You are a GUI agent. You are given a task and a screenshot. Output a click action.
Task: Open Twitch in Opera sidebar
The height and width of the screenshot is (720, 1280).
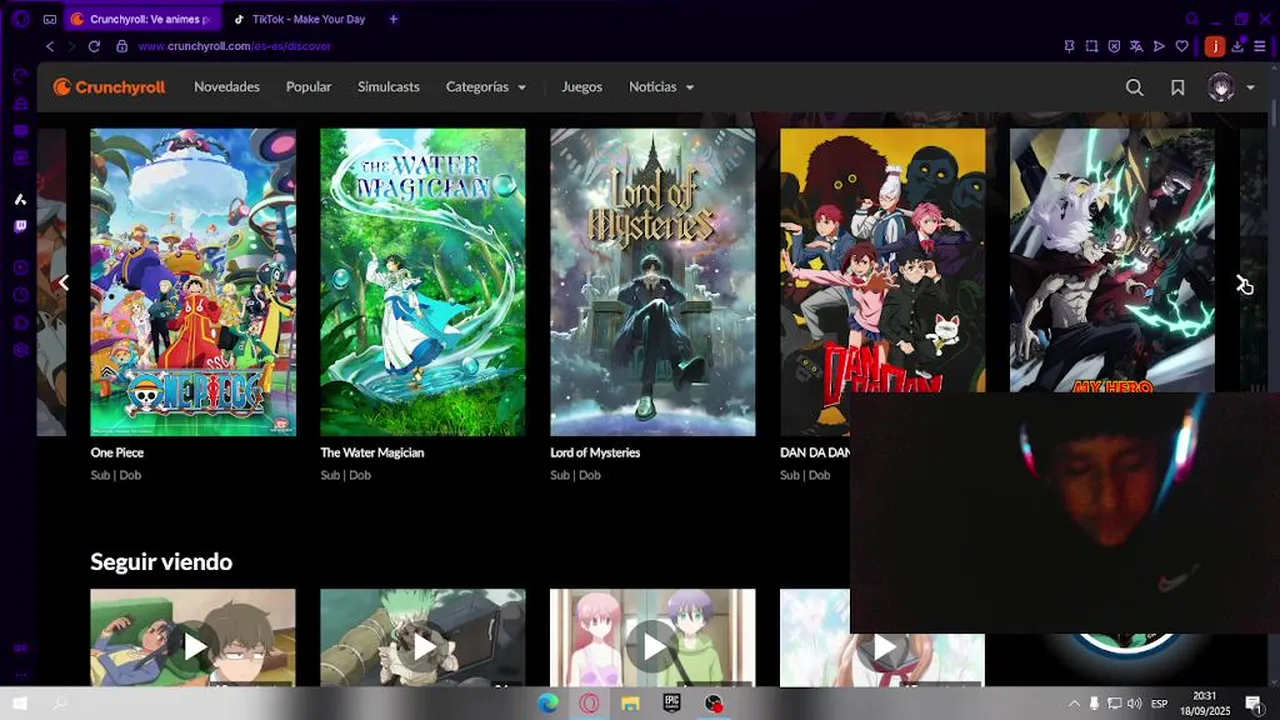[x=20, y=226]
